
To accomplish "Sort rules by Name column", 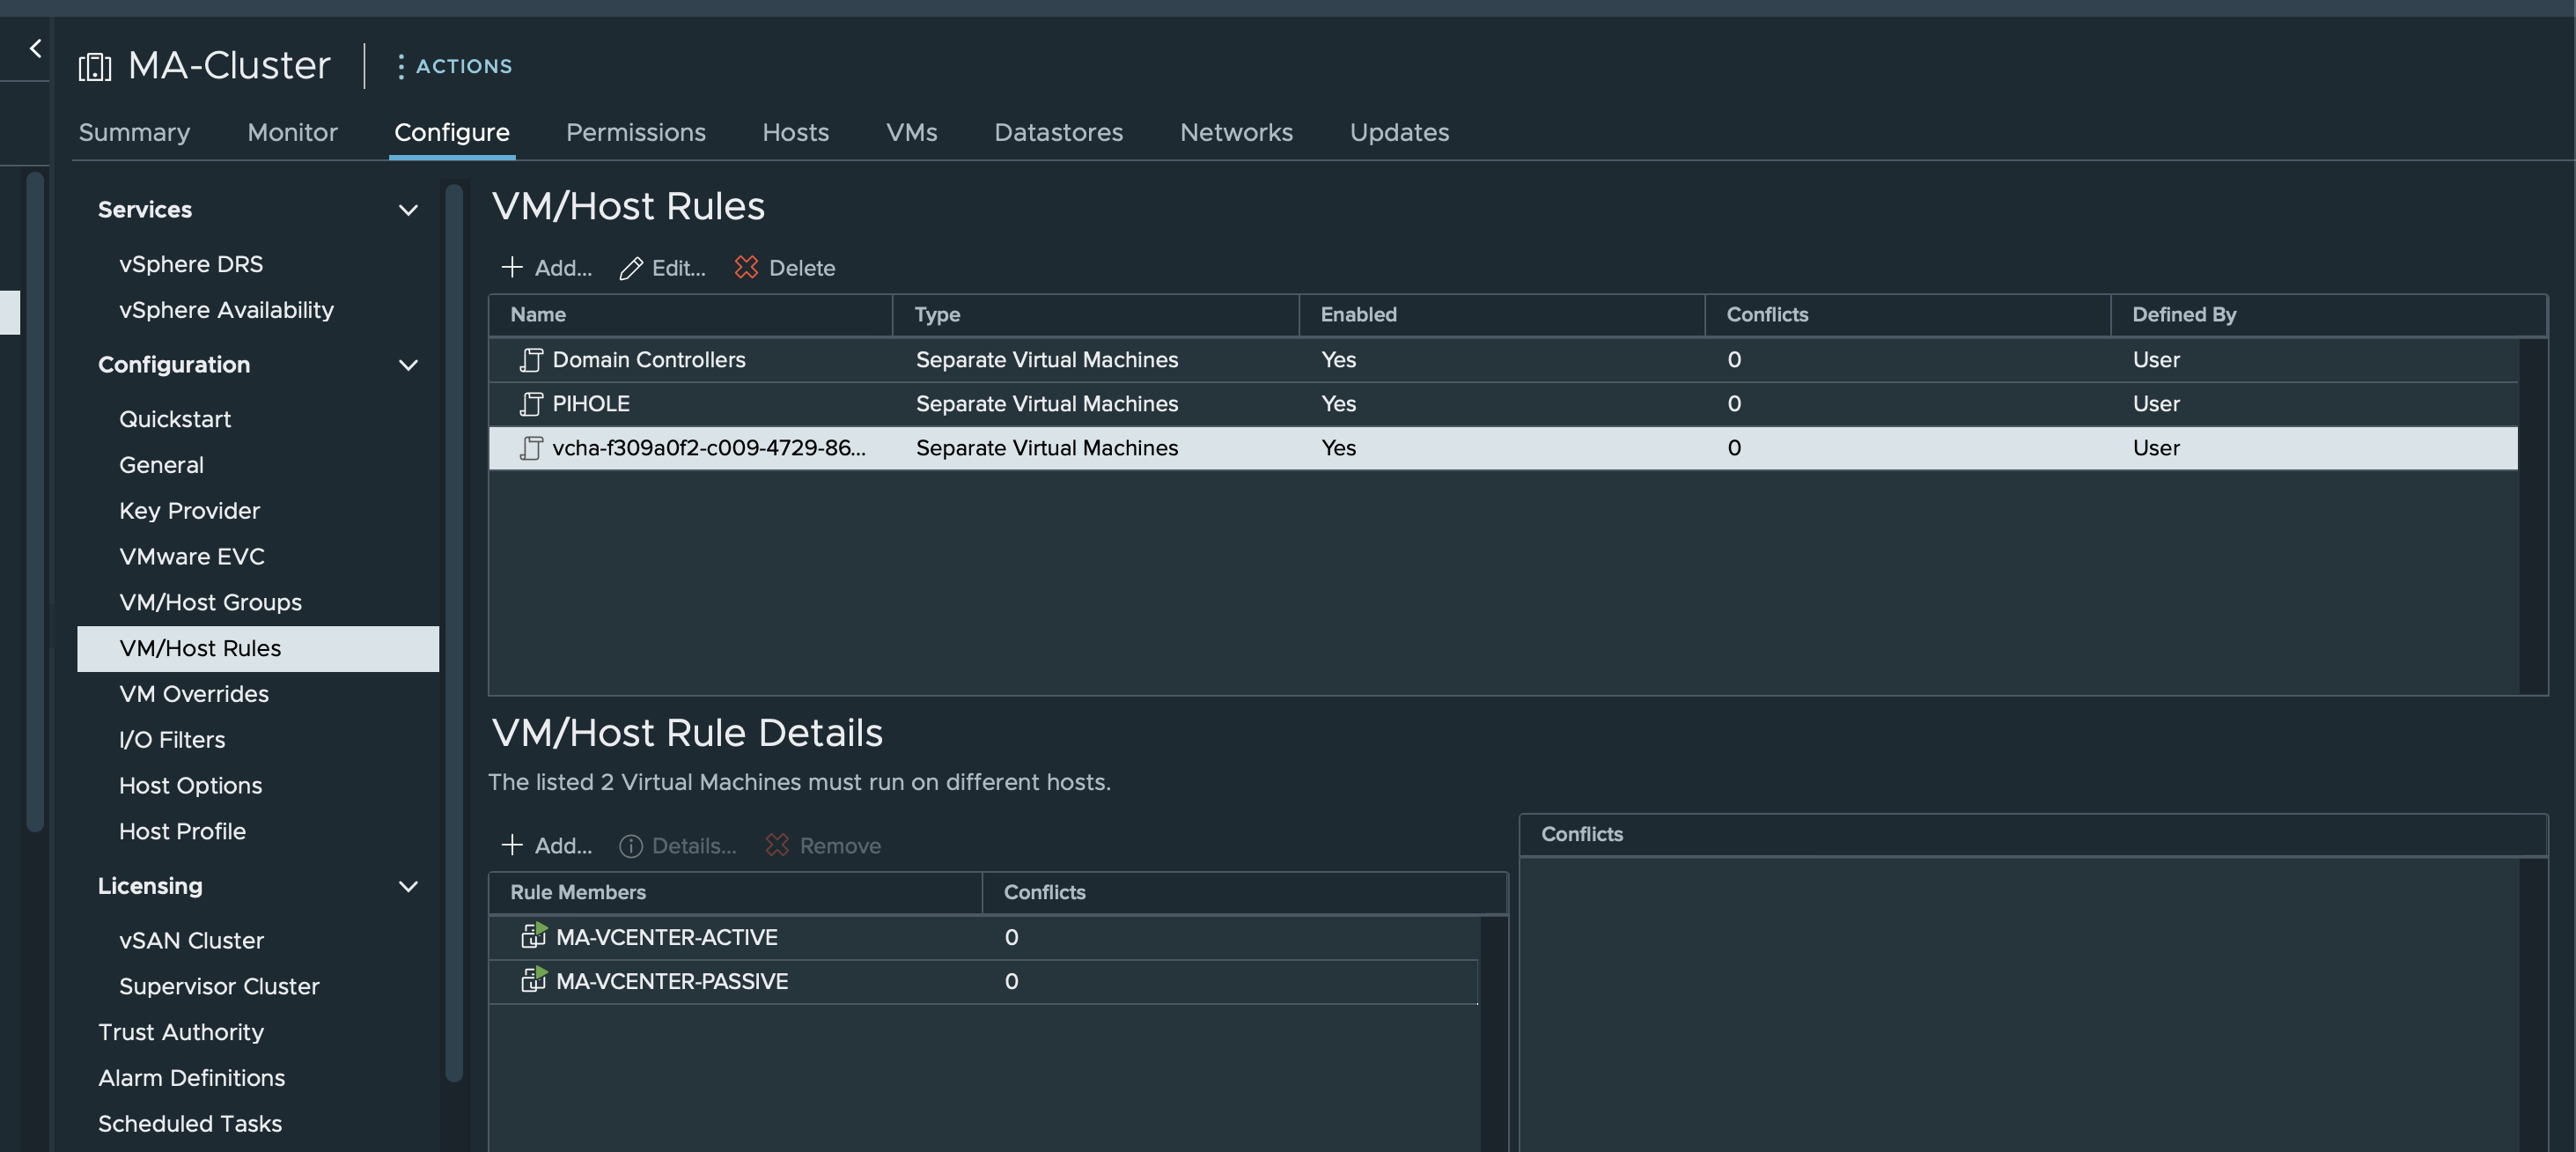I will pyautogui.click(x=690, y=315).
